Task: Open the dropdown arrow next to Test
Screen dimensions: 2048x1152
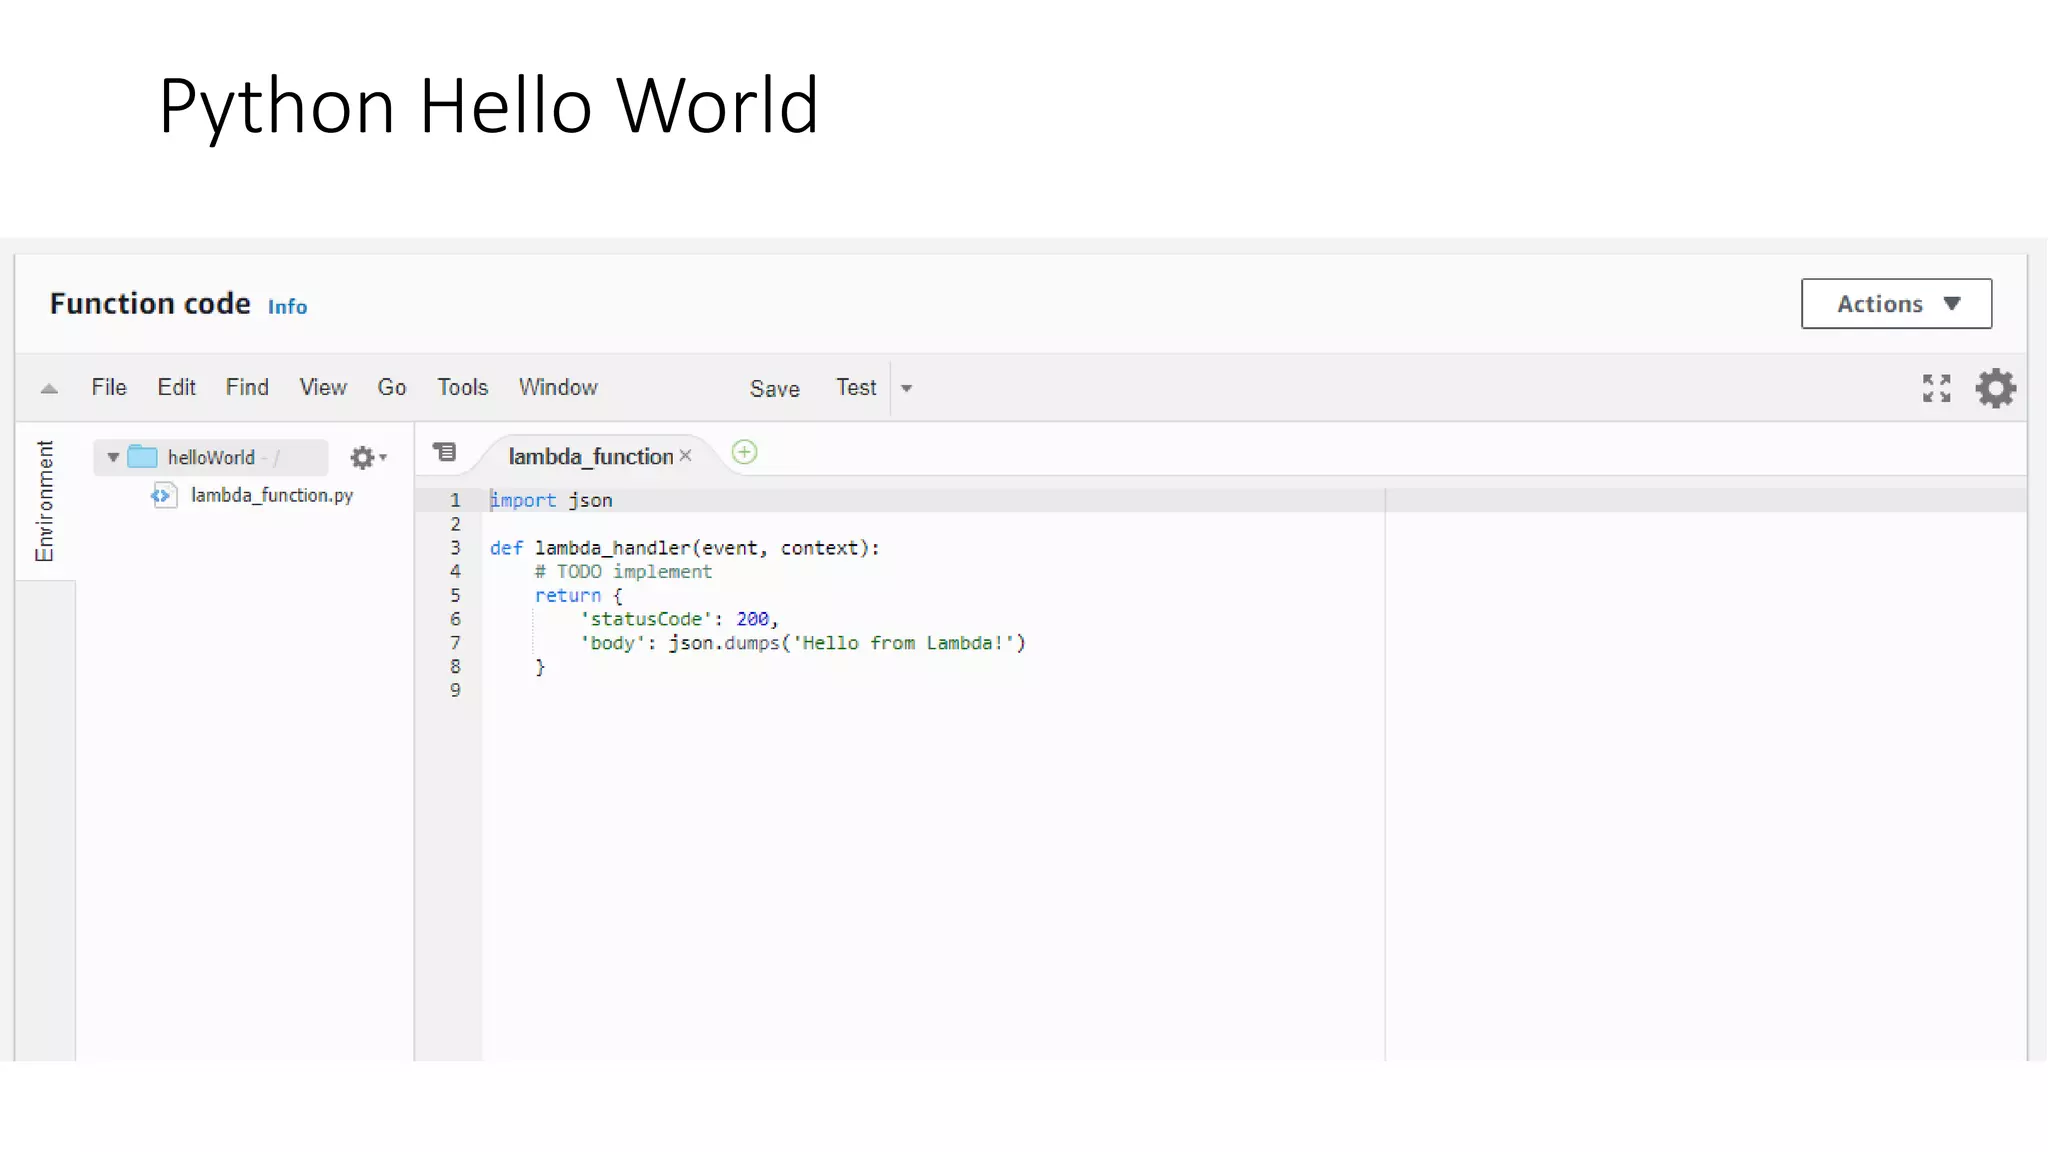Action: pos(907,389)
